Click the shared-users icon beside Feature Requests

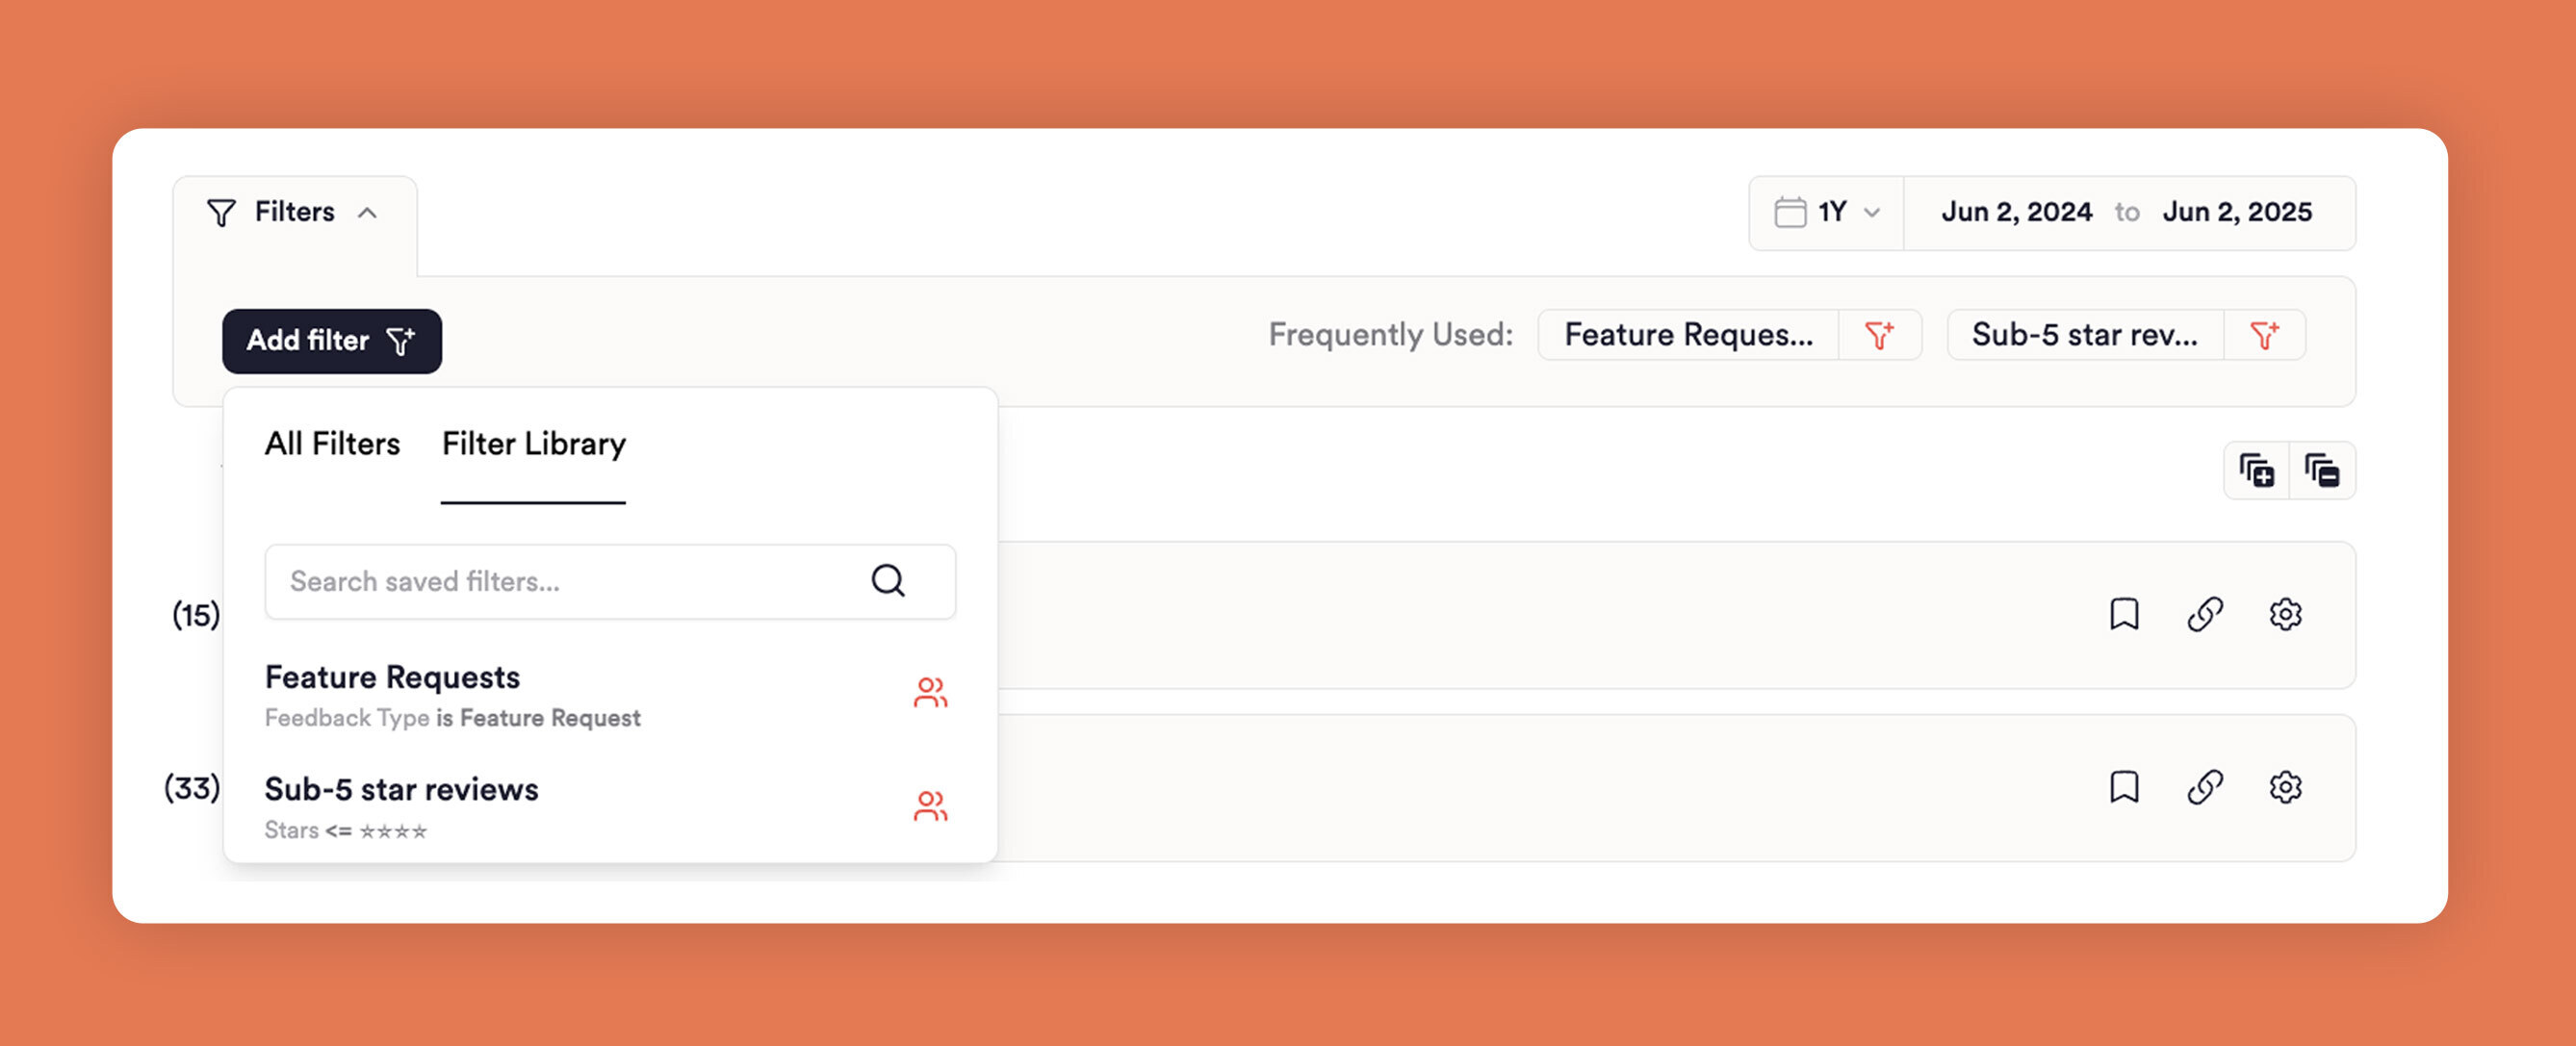pos(930,694)
